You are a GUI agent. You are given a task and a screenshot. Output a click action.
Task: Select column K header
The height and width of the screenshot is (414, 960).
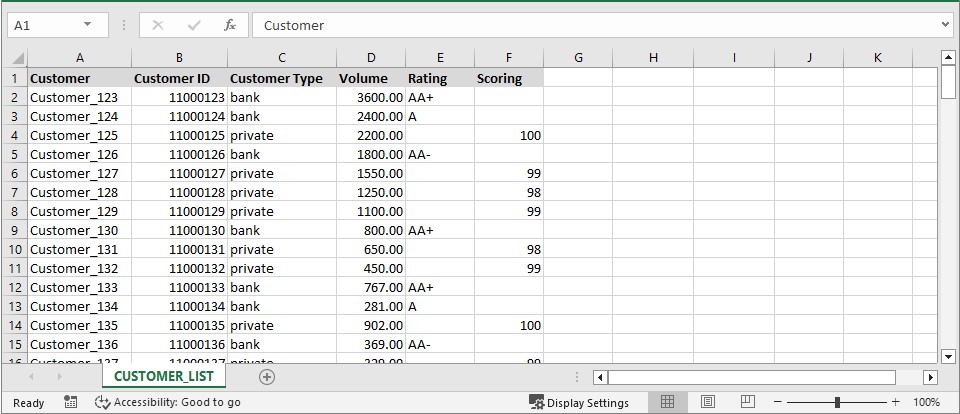[877, 58]
